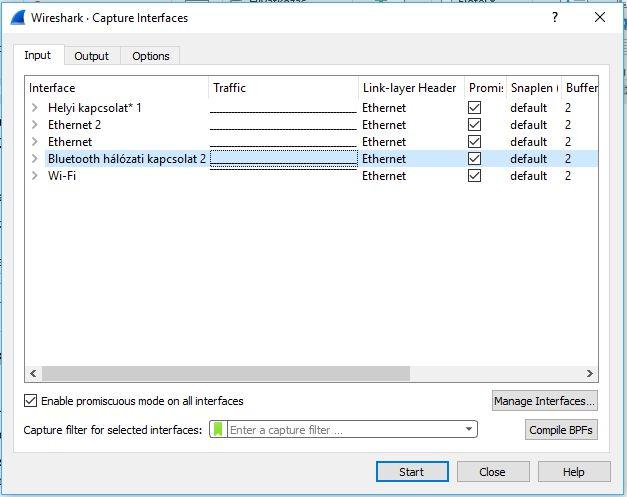
Task: Click Ethernet link-layer cell in Wi-Fi row
Action: point(384,176)
